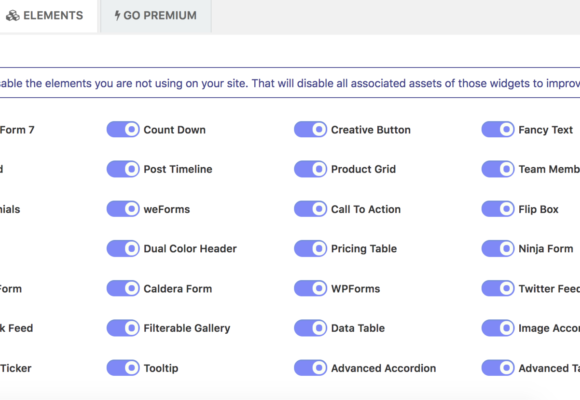Disable the Count Down element toggle
The image size is (580, 400).
123,130
